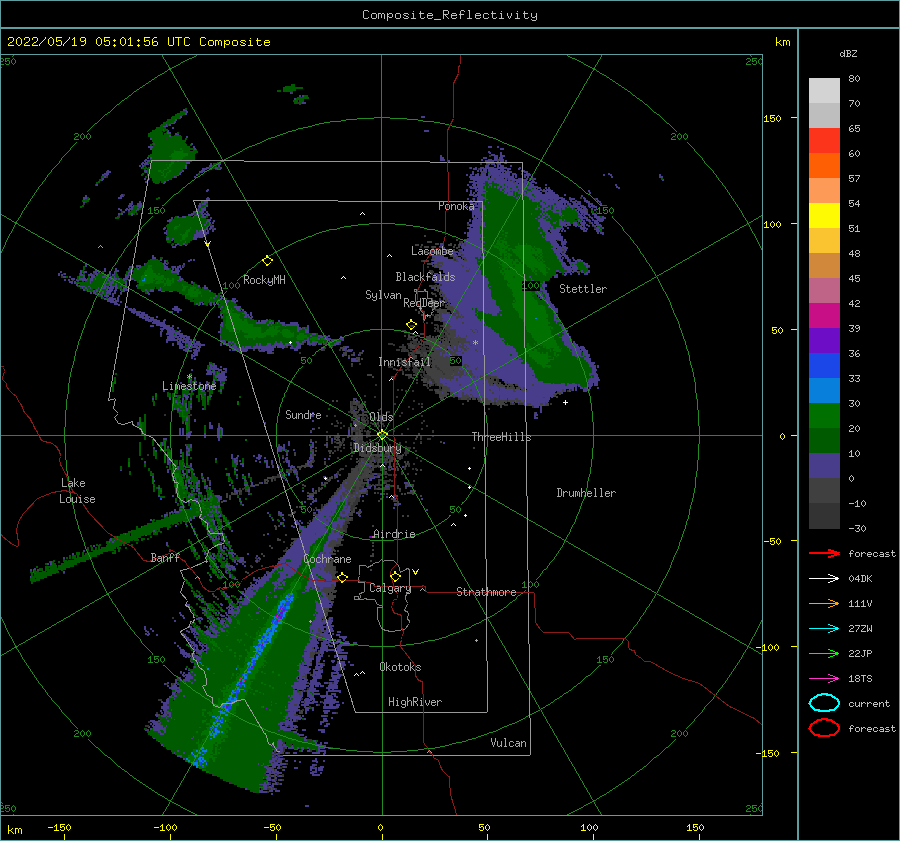Click the Limestone label
Image resolution: width=900 pixels, height=841 pixels.
tap(189, 386)
